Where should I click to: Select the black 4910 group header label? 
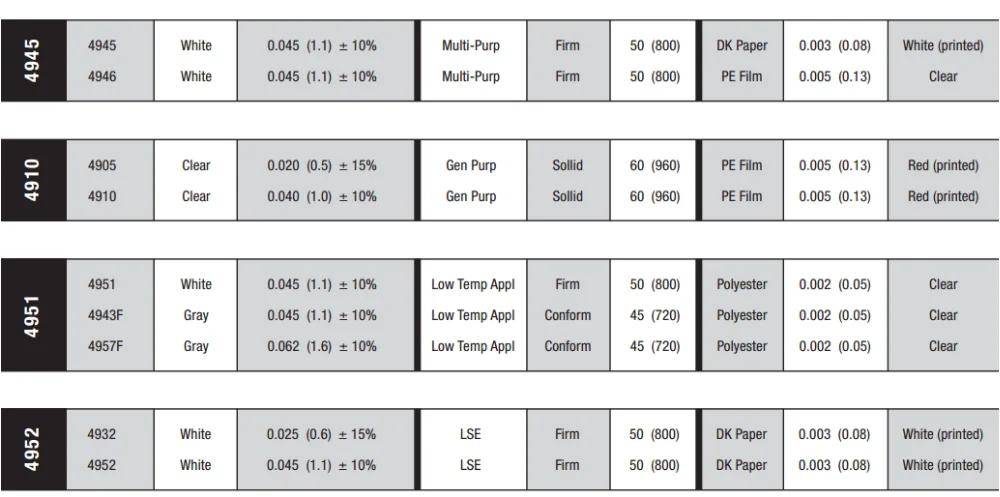click(33, 180)
